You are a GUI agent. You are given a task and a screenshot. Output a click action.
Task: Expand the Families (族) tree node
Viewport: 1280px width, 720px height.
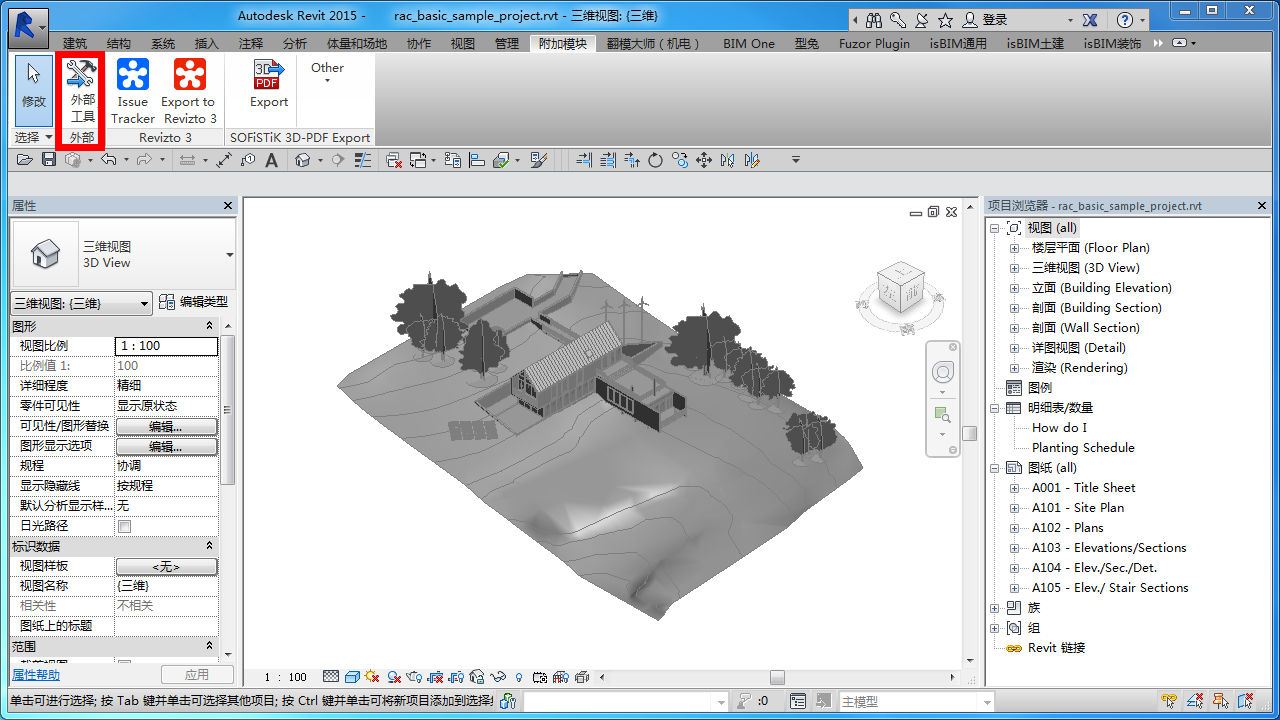click(x=995, y=608)
